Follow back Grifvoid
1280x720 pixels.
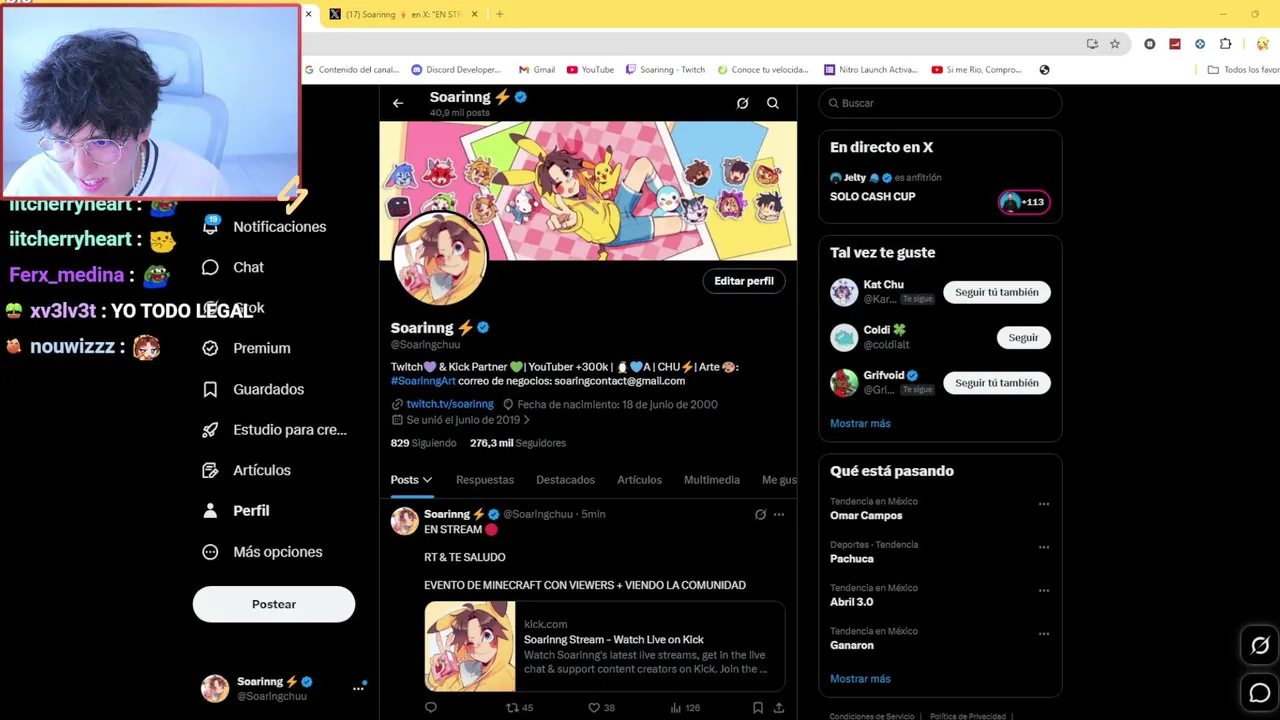pos(996,383)
